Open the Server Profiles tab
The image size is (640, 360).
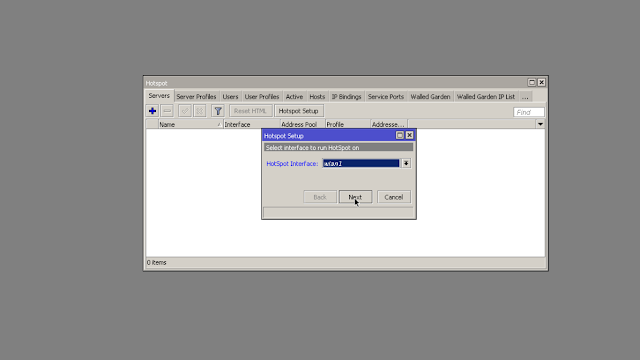pyautogui.click(x=196, y=97)
